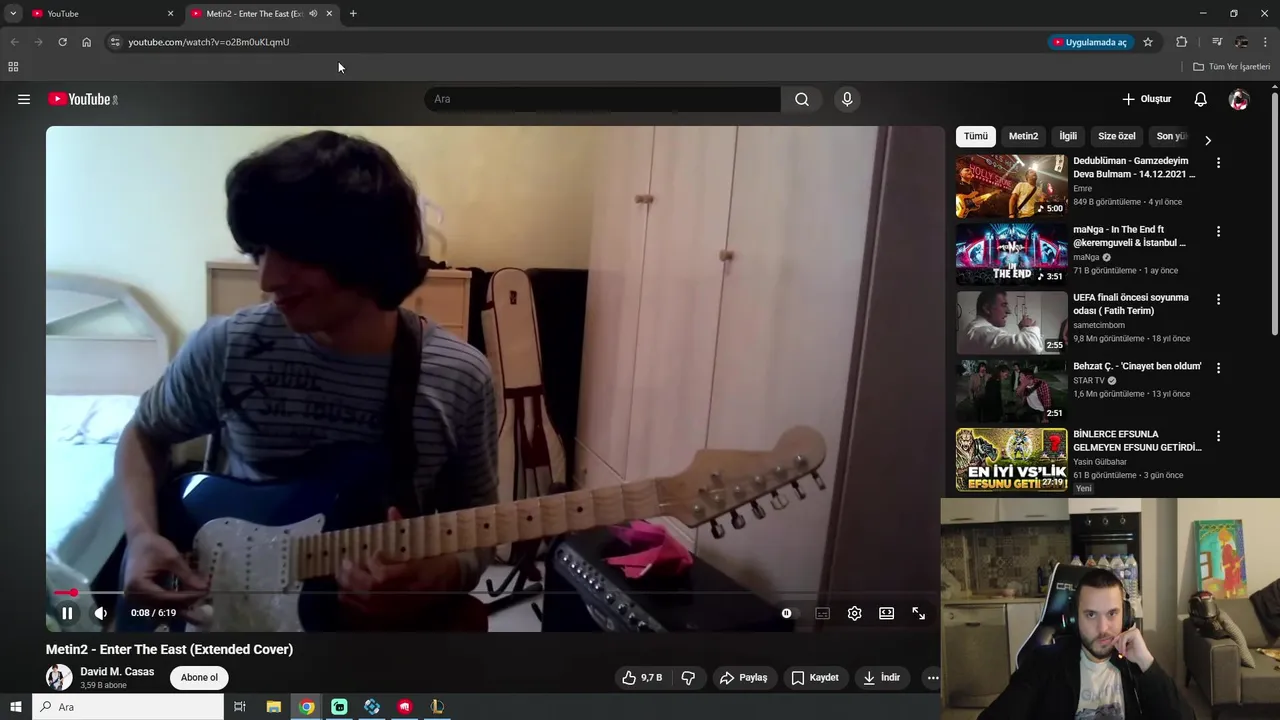The height and width of the screenshot is (720, 1280).
Task: Reload the current page
Action: coord(62,42)
